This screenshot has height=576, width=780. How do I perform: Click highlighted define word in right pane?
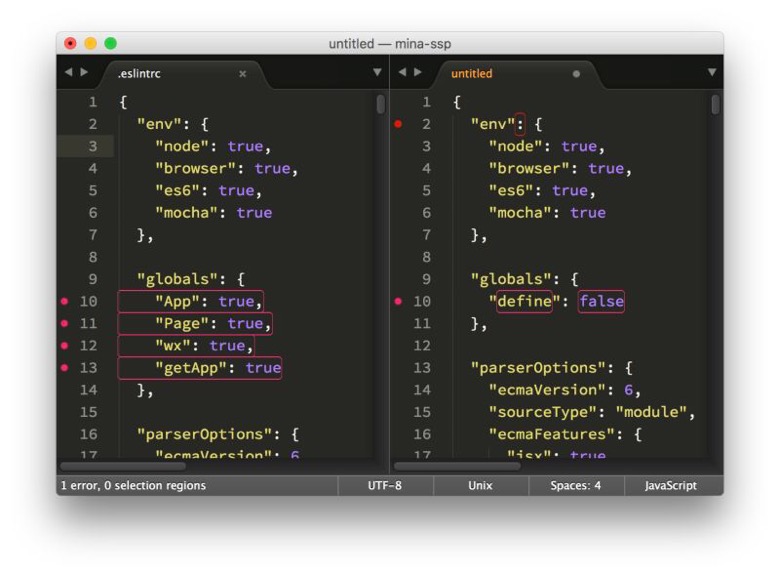coord(524,301)
